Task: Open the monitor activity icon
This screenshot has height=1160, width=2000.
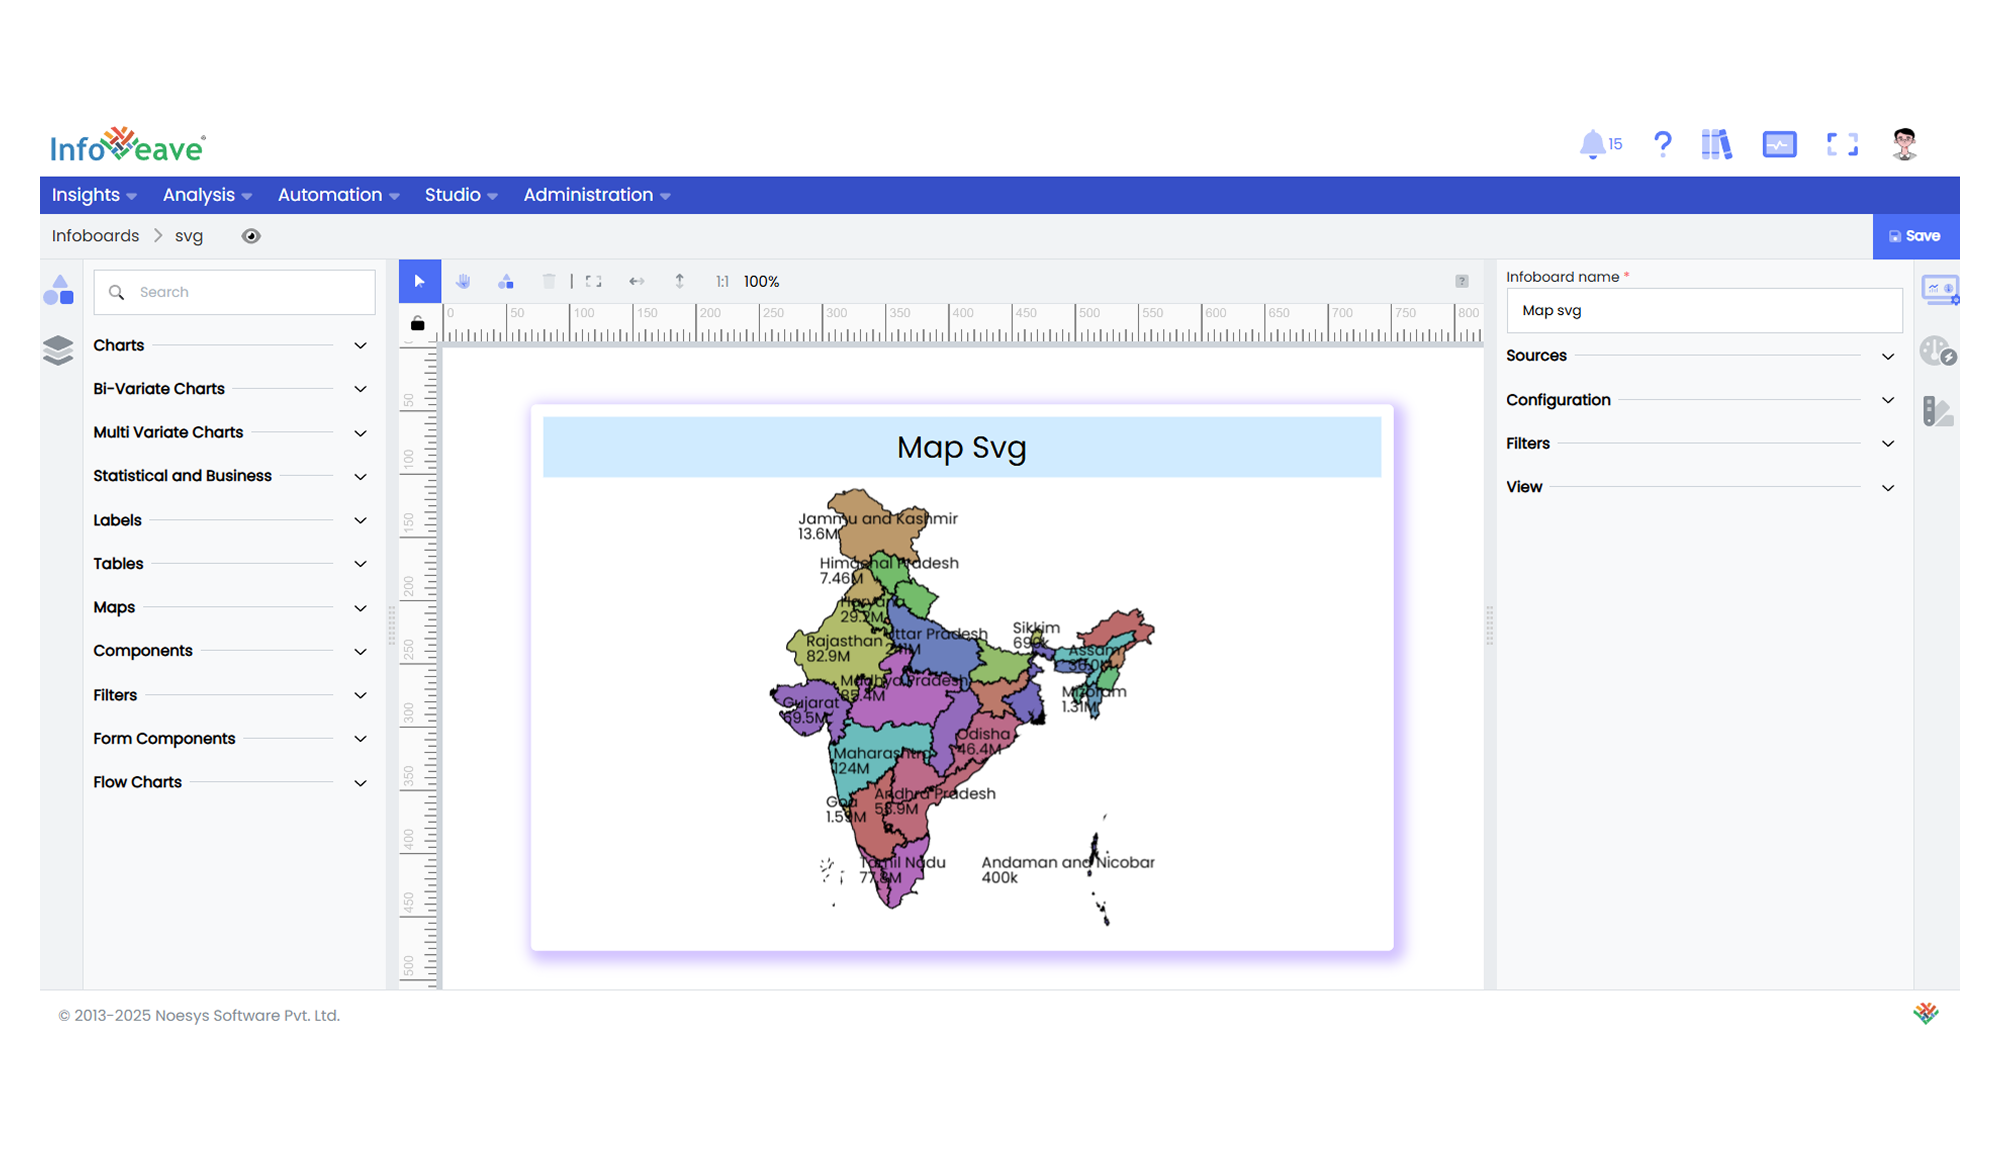Action: 1780,144
